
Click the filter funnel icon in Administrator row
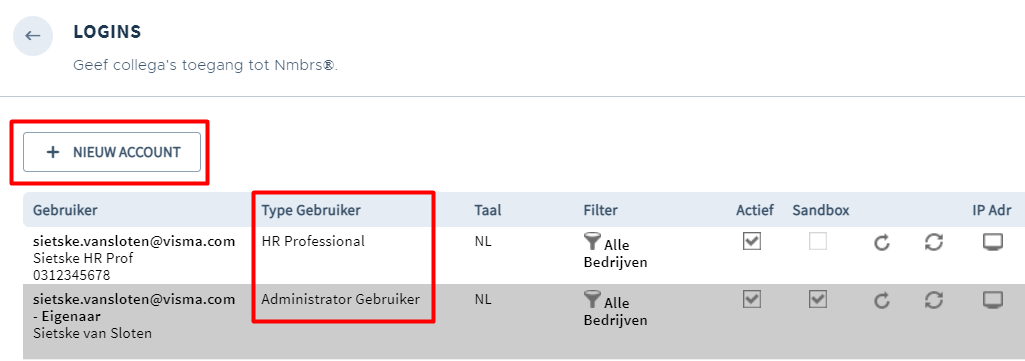pos(592,300)
